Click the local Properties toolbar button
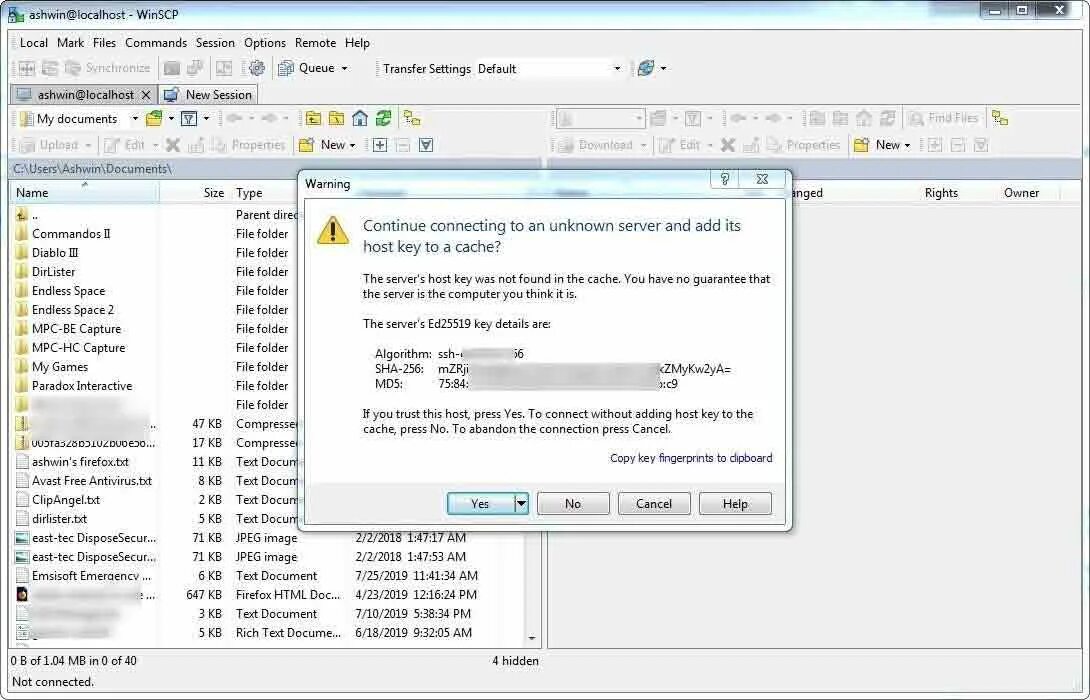Viewport: 1090px width, 700px height. click(x=249, y=145)
